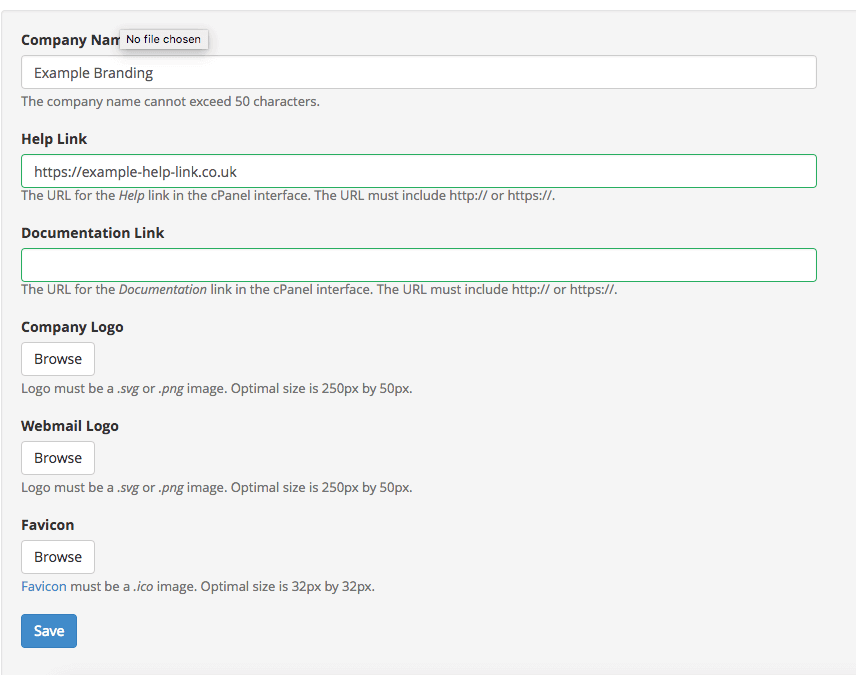
Task: Click the Webmail Logo heading
Action: click(70, 426)
